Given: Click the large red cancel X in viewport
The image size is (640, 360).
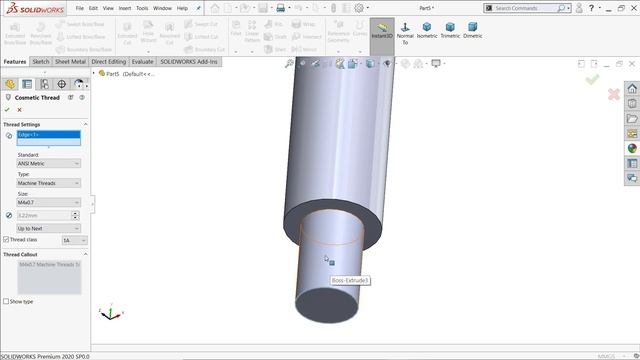Looking at the screenshot, I should [x=613, y=94].
